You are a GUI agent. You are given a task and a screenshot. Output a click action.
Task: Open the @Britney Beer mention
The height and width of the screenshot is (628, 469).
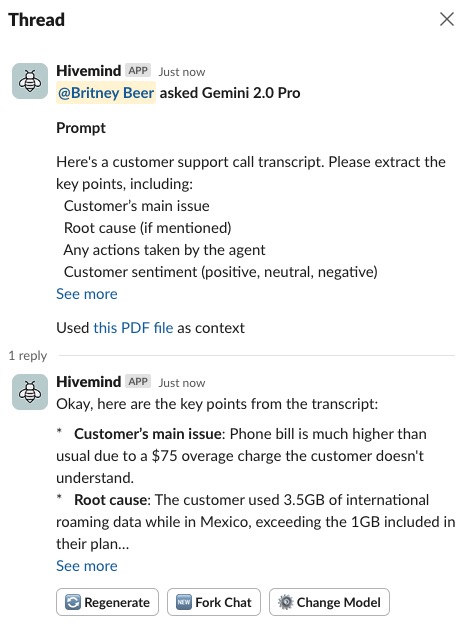tap(106, 93)
